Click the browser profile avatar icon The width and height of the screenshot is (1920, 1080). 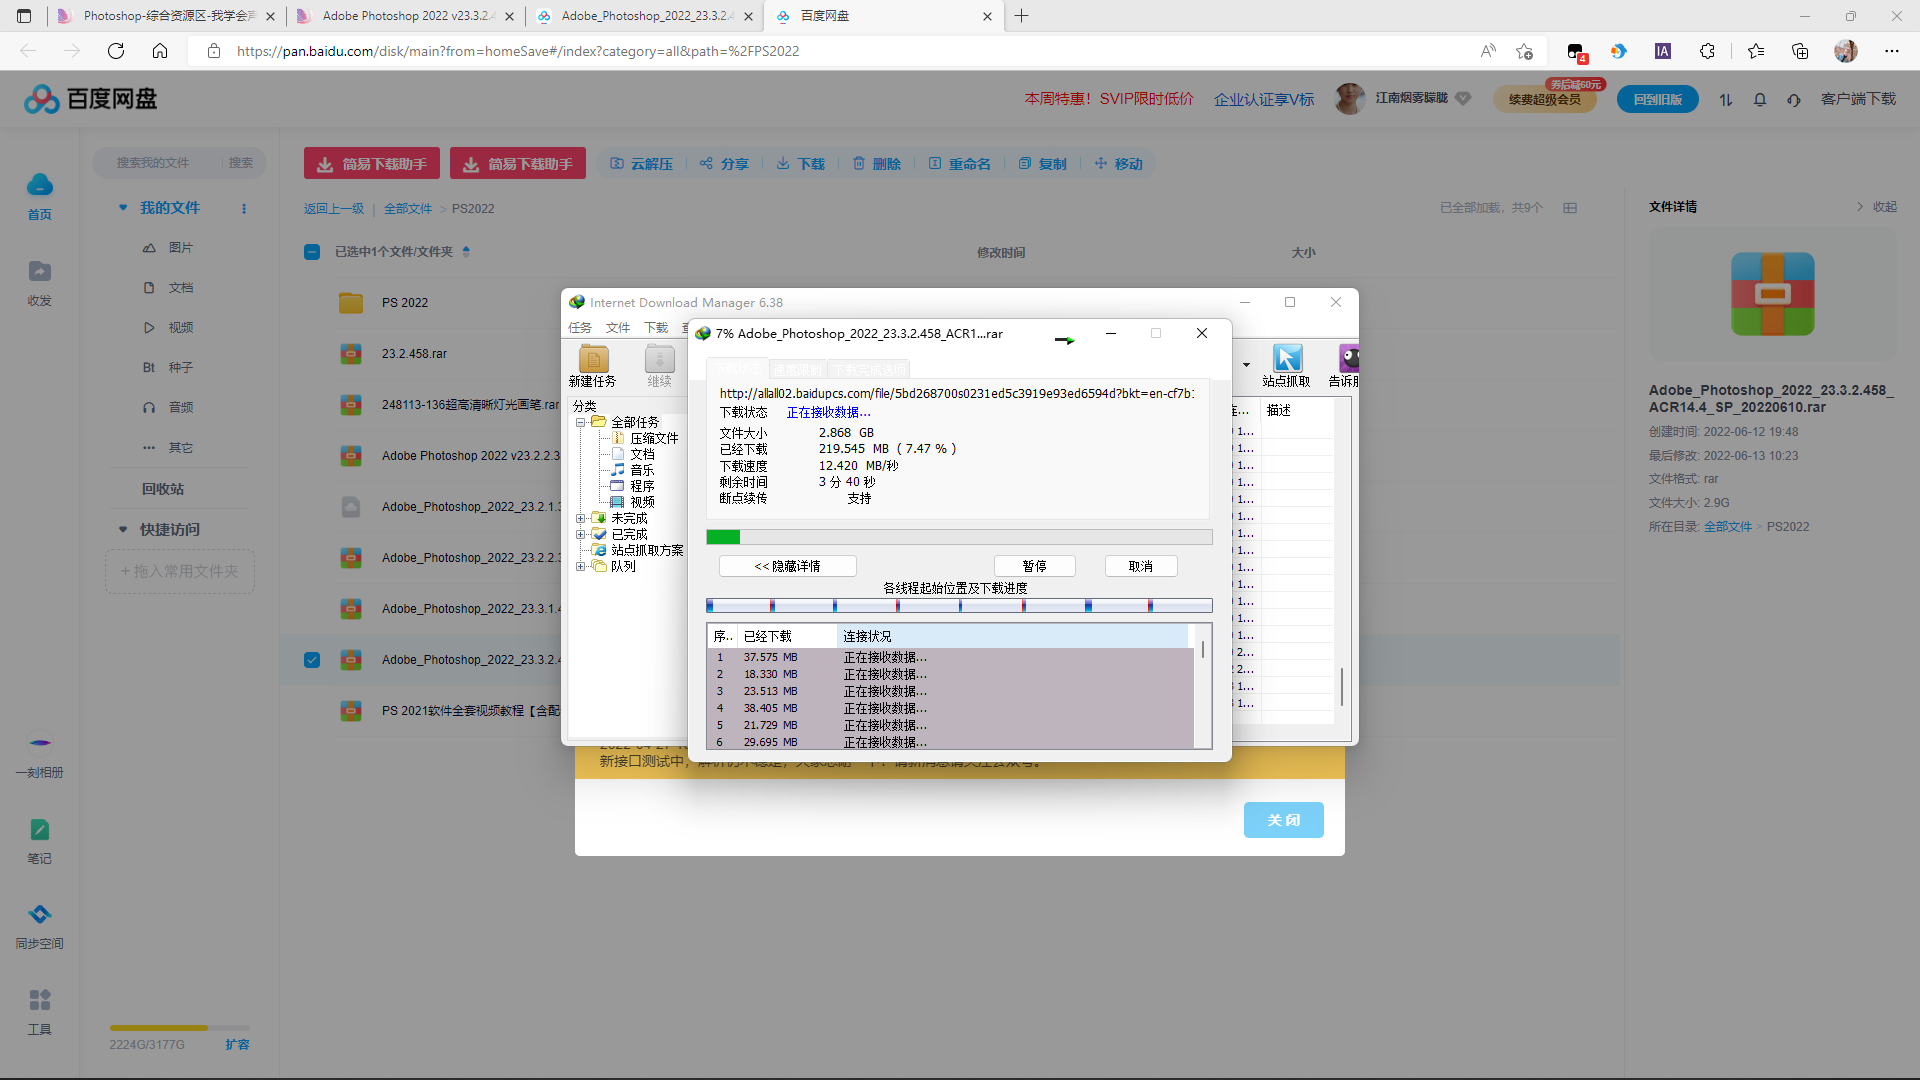point(1846,51)
